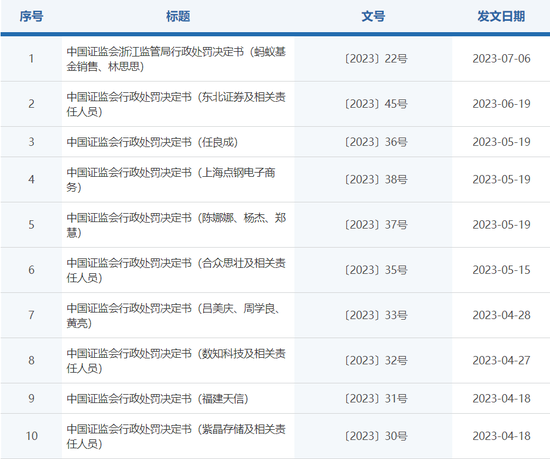Click sequence number 4 cell
This screenshot has height=459, width=550.
pos(31,180)
